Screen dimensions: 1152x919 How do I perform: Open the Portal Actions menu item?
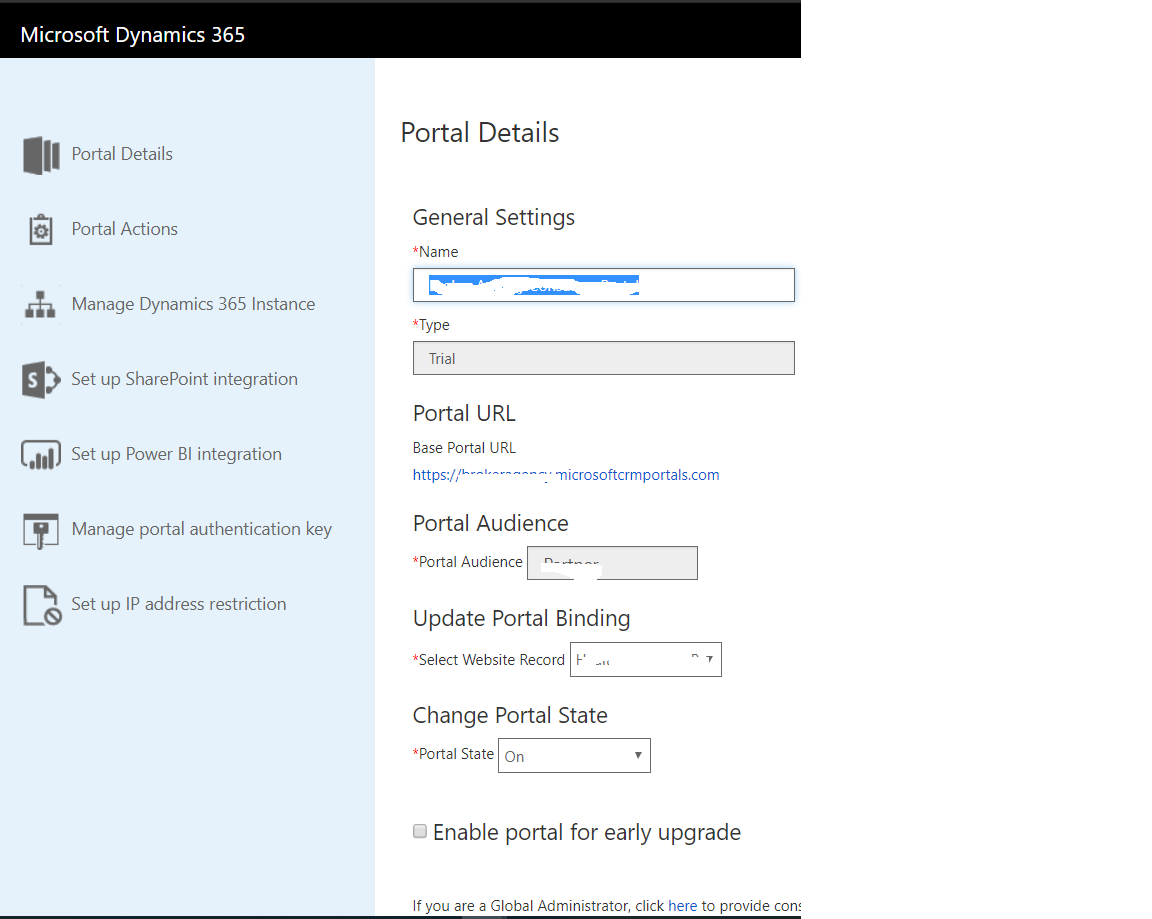click(x=124, y=229)
